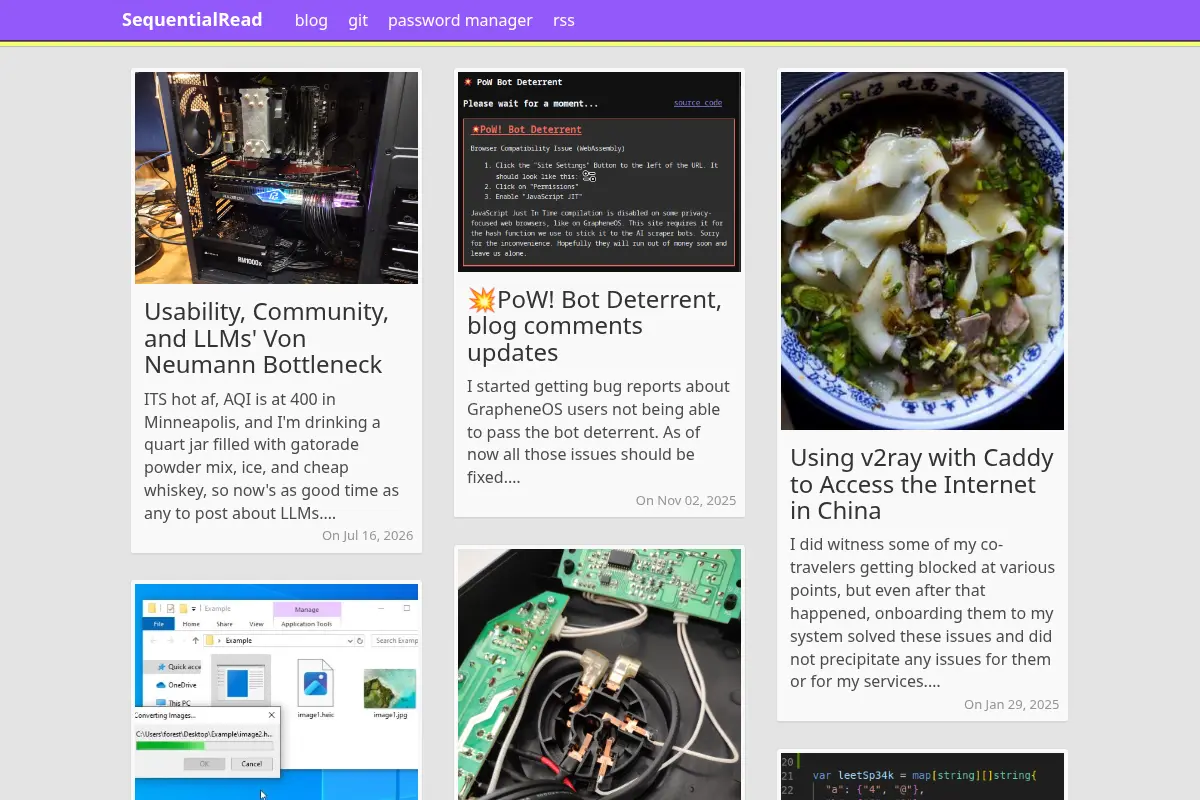1200x800 pixels.
Task: Open PoW! Bot Deterrent, blog comments updates post
Action: coord(595,326)
